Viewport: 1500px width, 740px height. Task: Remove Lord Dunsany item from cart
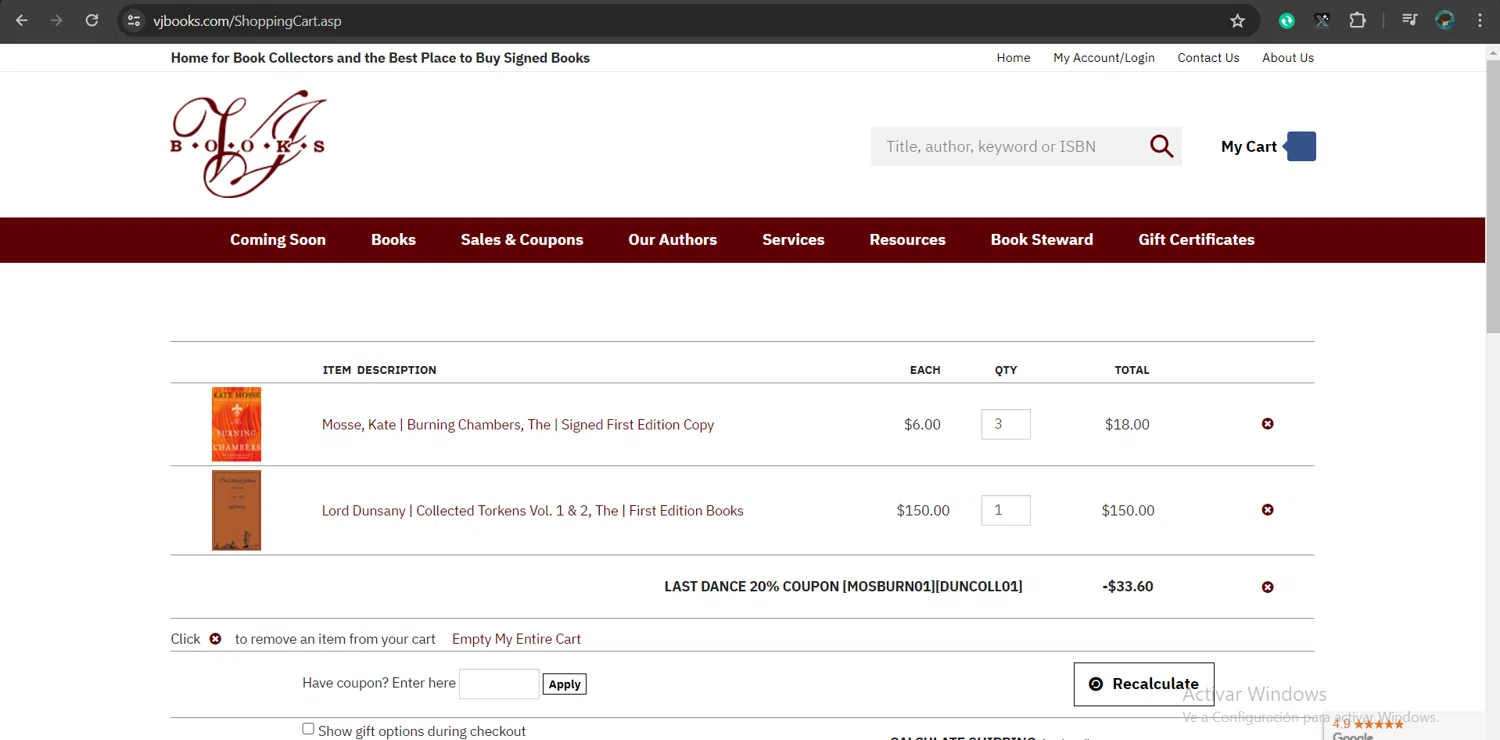point(1267,510)
